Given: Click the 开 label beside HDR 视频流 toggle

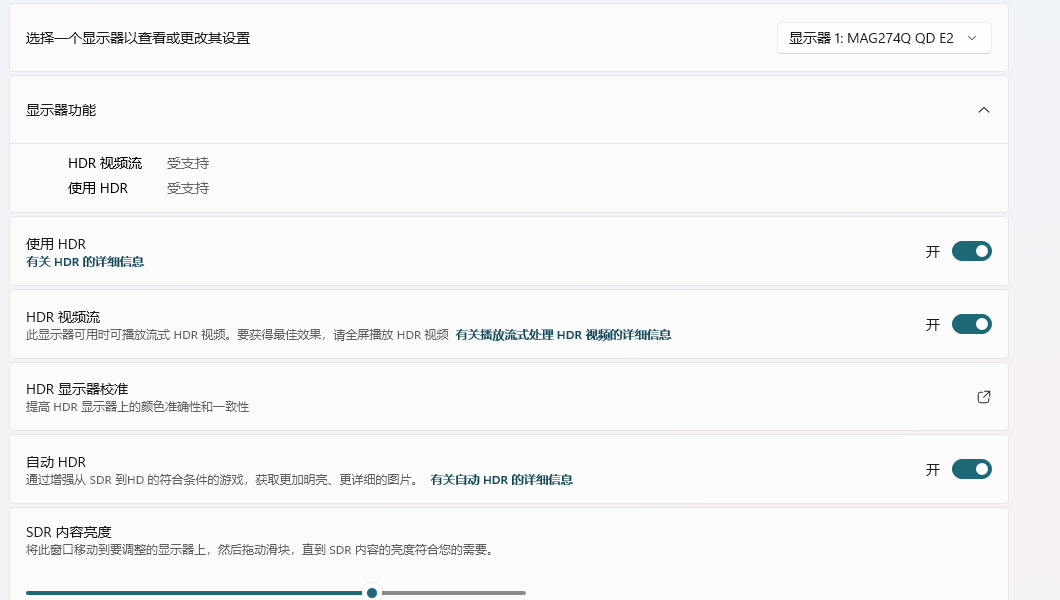Looking at the screenshot, I should [x=933, y=325].
